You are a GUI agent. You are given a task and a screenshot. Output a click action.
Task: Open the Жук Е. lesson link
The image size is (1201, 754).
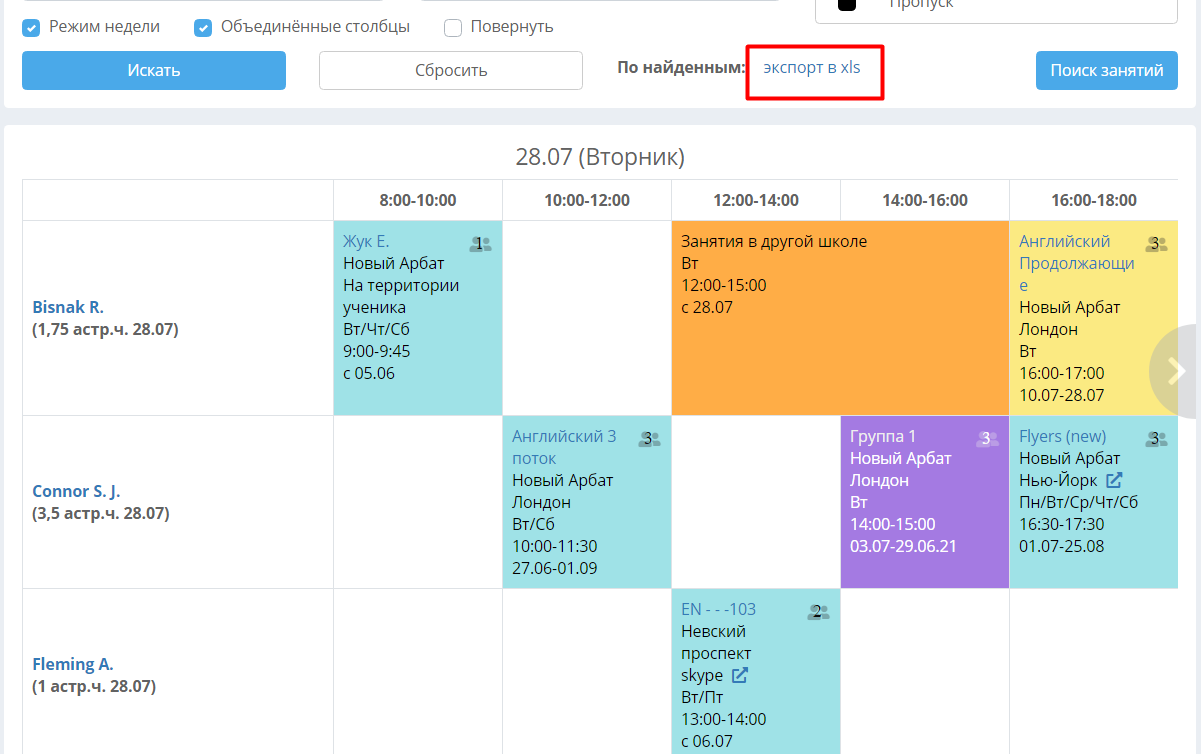pos(366,241)
